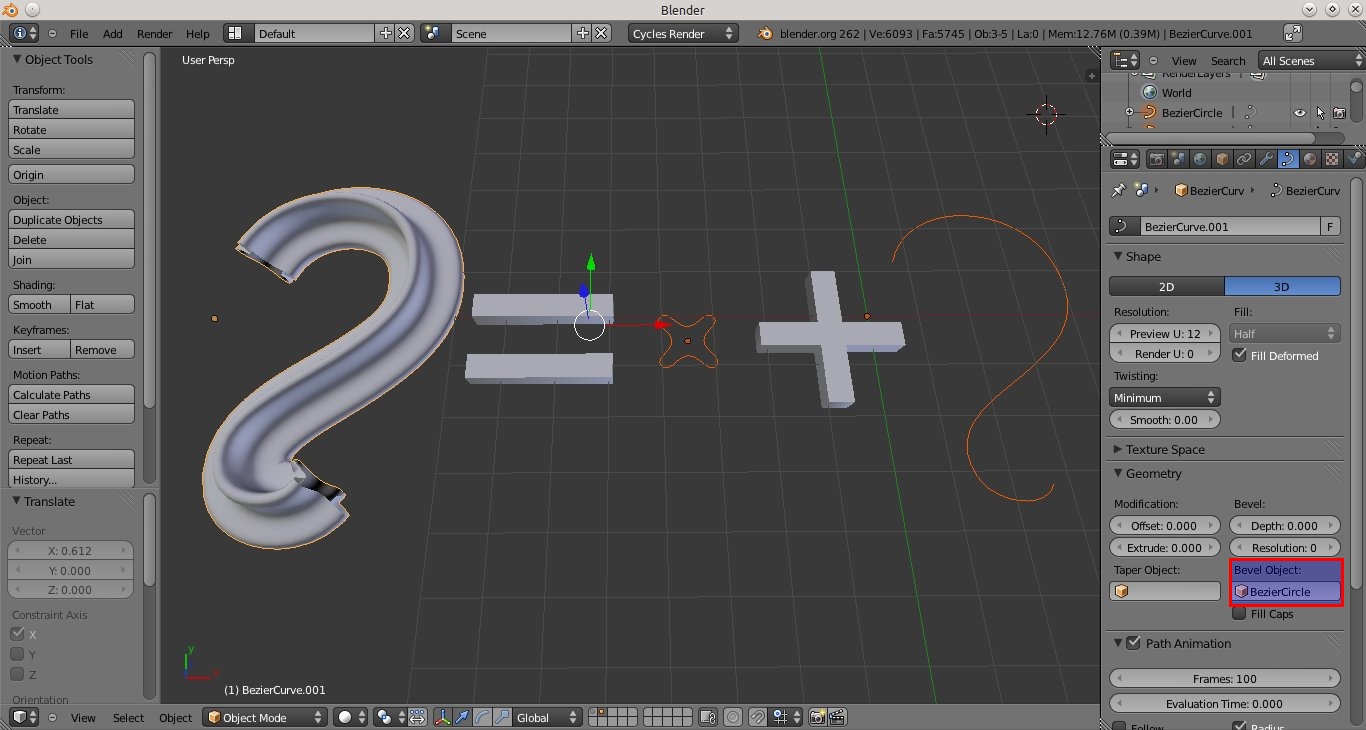1366x730 pixels.
Task: Enable the Fill Caps checkbox
Action: [x=1240, y=614]
